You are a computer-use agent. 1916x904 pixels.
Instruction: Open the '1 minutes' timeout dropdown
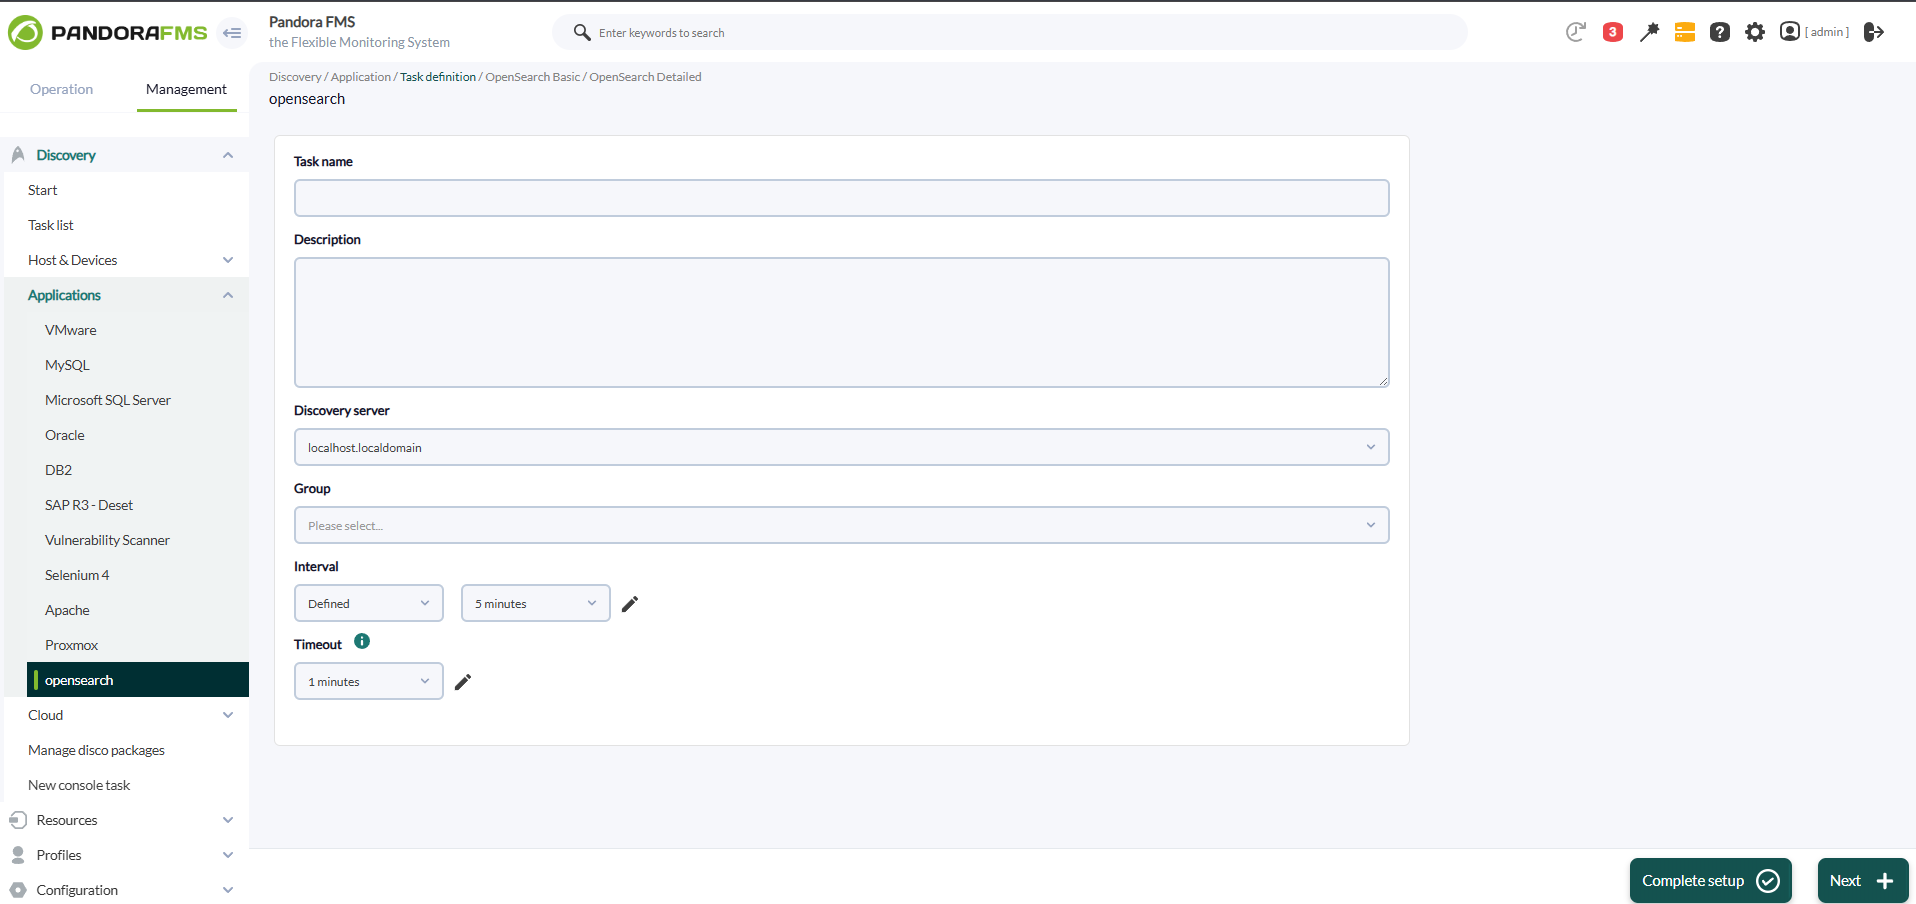368,681
